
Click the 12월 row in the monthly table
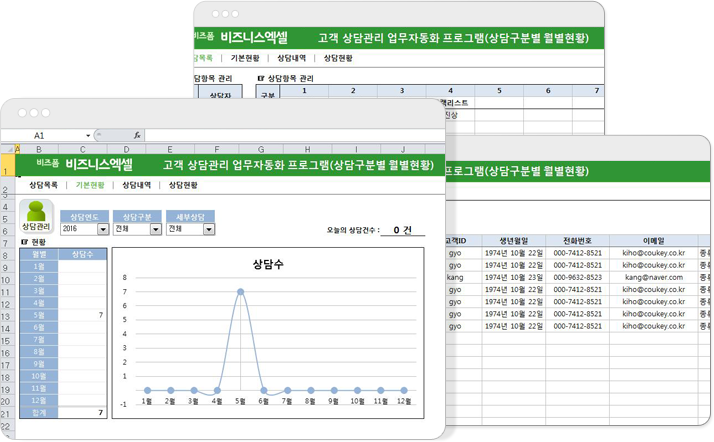click(x=39, y=401)
